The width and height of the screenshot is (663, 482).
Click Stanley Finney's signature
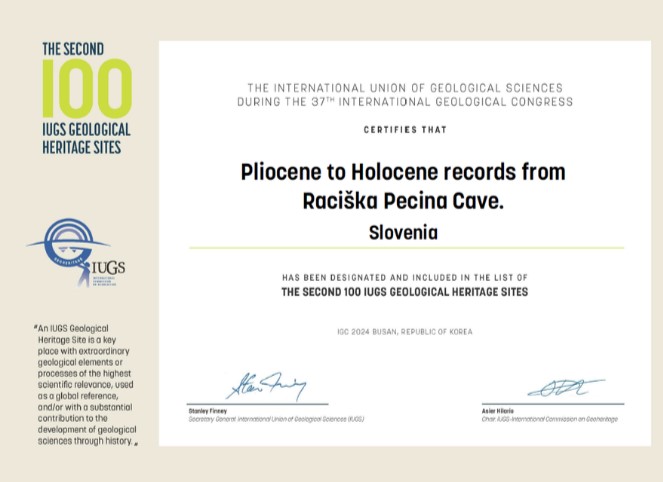point(266,386)
